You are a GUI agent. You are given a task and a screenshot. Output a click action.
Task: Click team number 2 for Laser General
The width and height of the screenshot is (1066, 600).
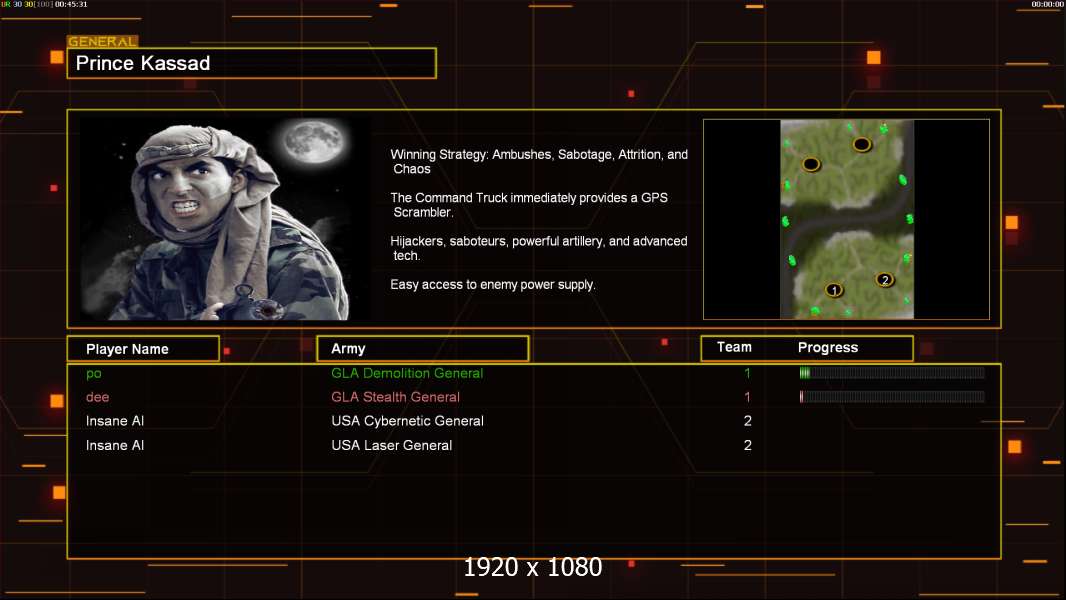click(747, 445)
